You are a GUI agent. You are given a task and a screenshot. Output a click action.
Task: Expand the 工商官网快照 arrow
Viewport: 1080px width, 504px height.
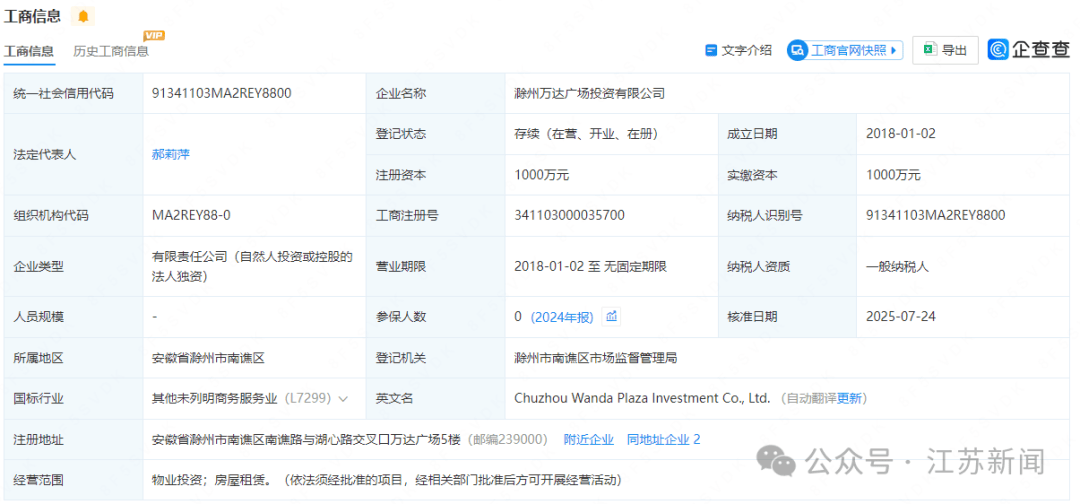tap(894, 50)
